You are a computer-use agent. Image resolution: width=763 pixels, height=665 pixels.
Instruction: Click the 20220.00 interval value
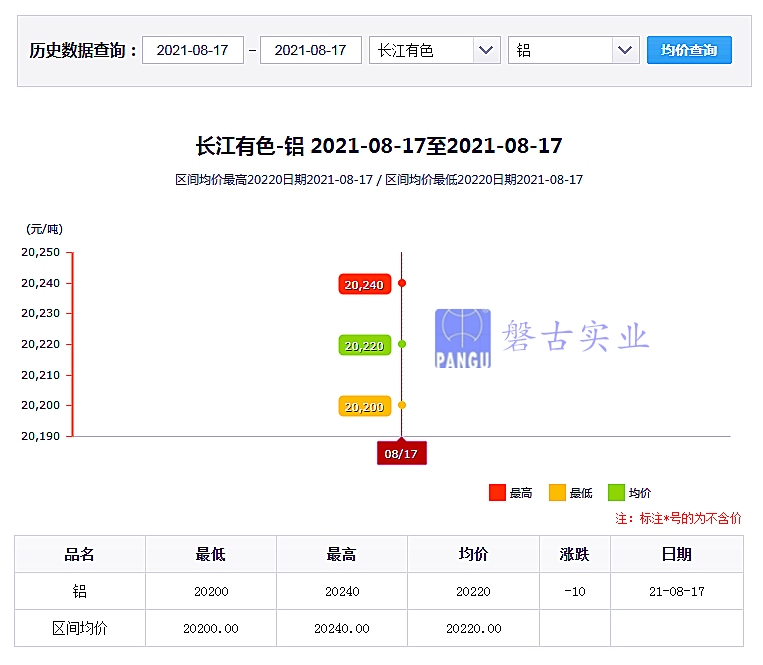[x=473, y=628]
